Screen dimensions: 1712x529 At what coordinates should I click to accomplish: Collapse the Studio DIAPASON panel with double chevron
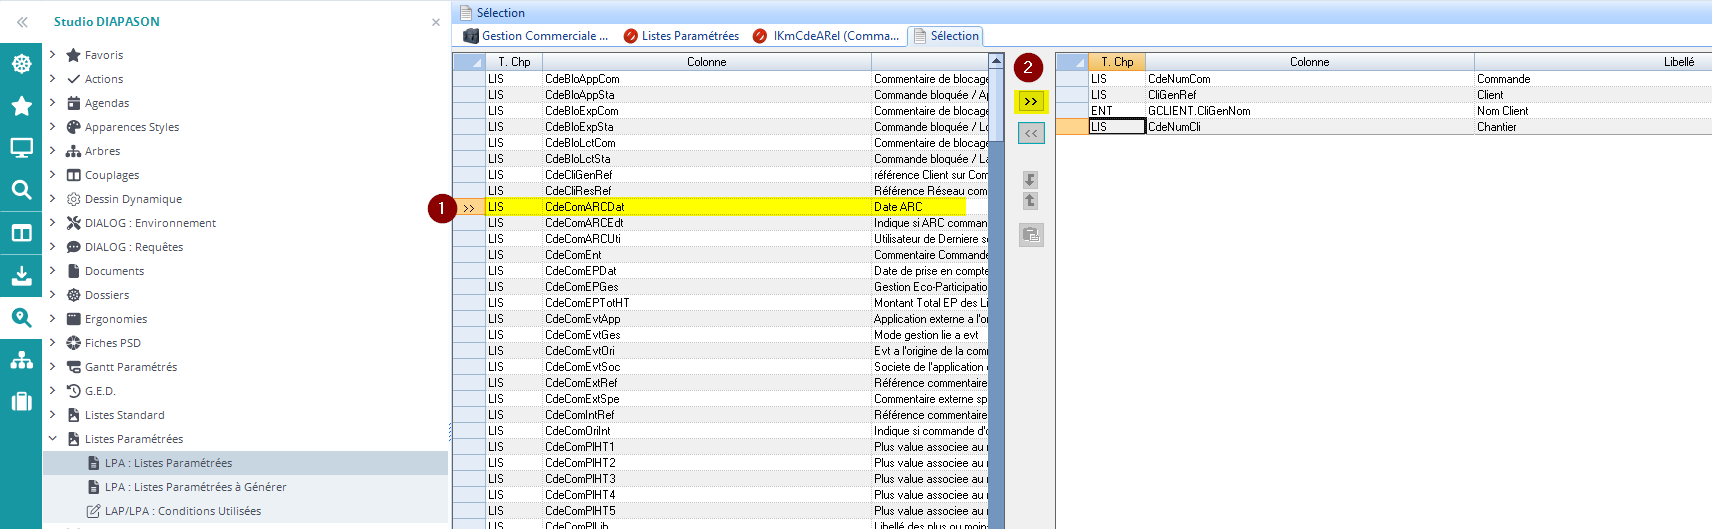[x=22, y=21]
